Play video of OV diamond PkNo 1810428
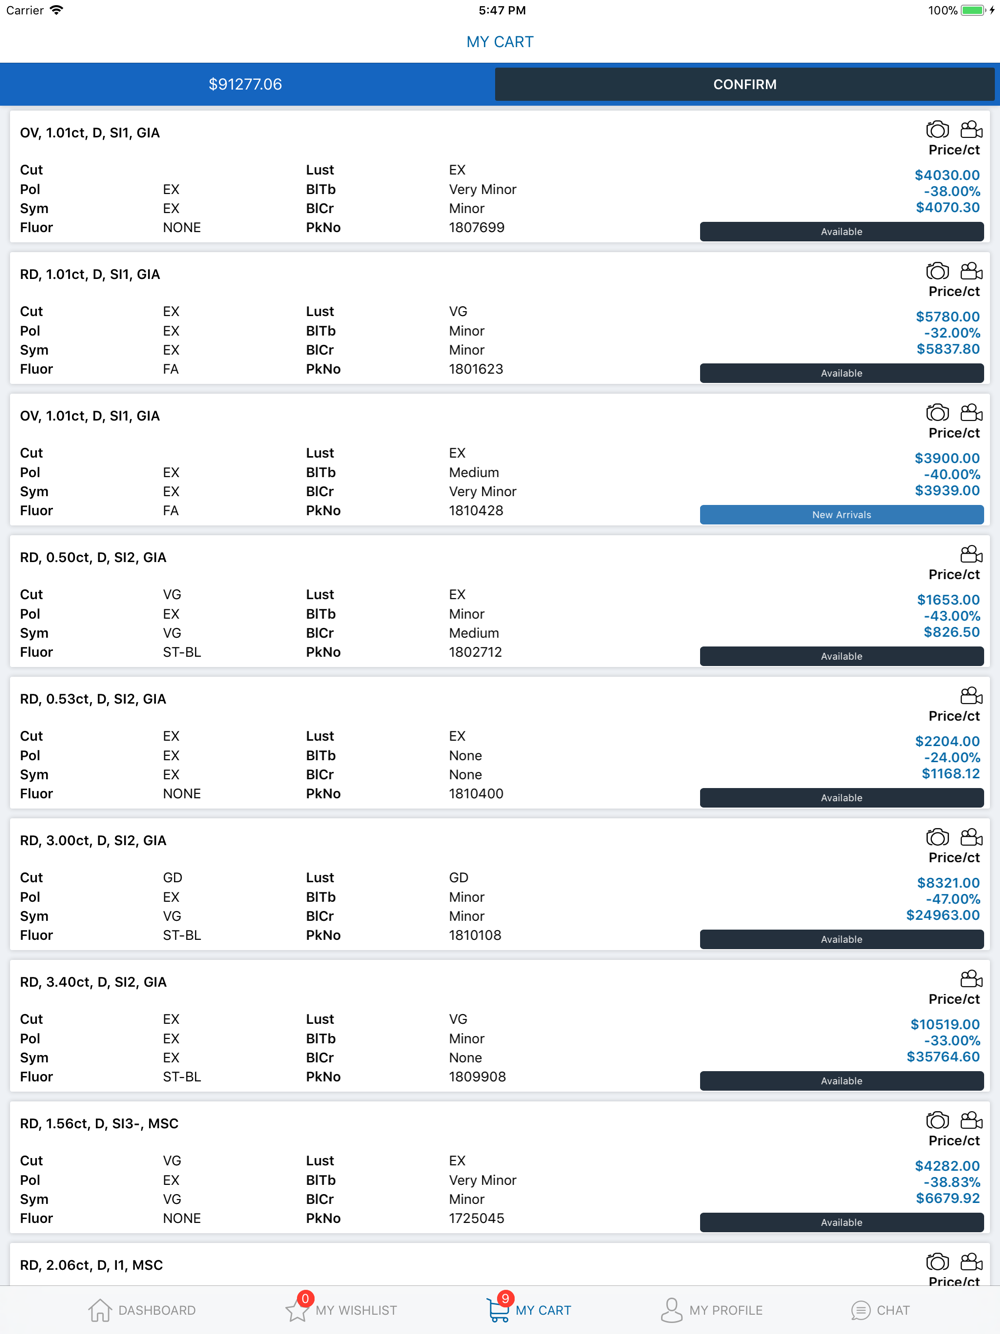Screen dimensions: 1000x1334 [971, 413]
